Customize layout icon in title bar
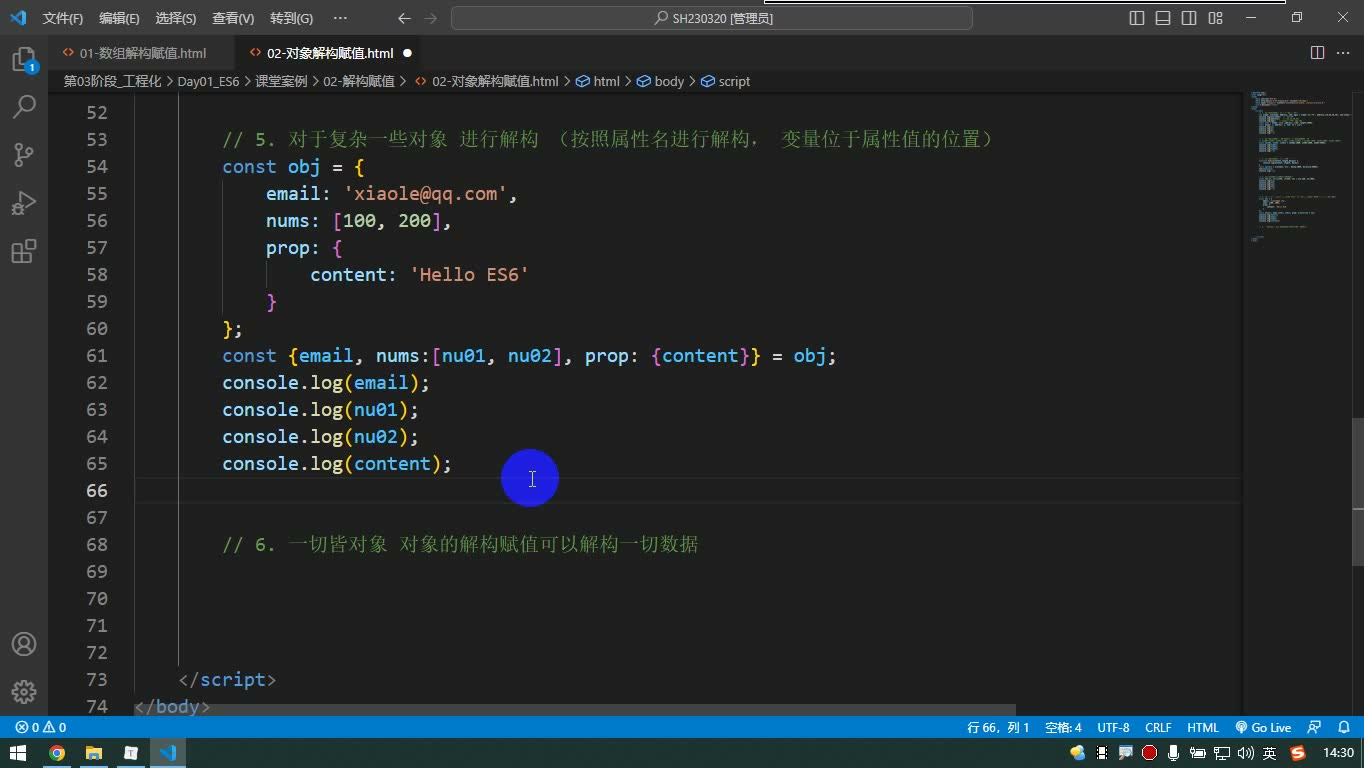The height and width of the screenshot is (768, 1364). 1215,18
